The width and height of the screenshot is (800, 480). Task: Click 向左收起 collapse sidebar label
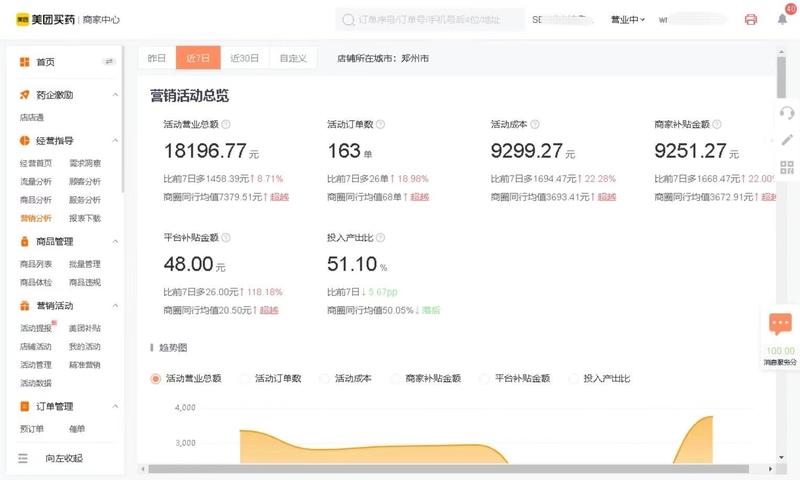point(64,458)
